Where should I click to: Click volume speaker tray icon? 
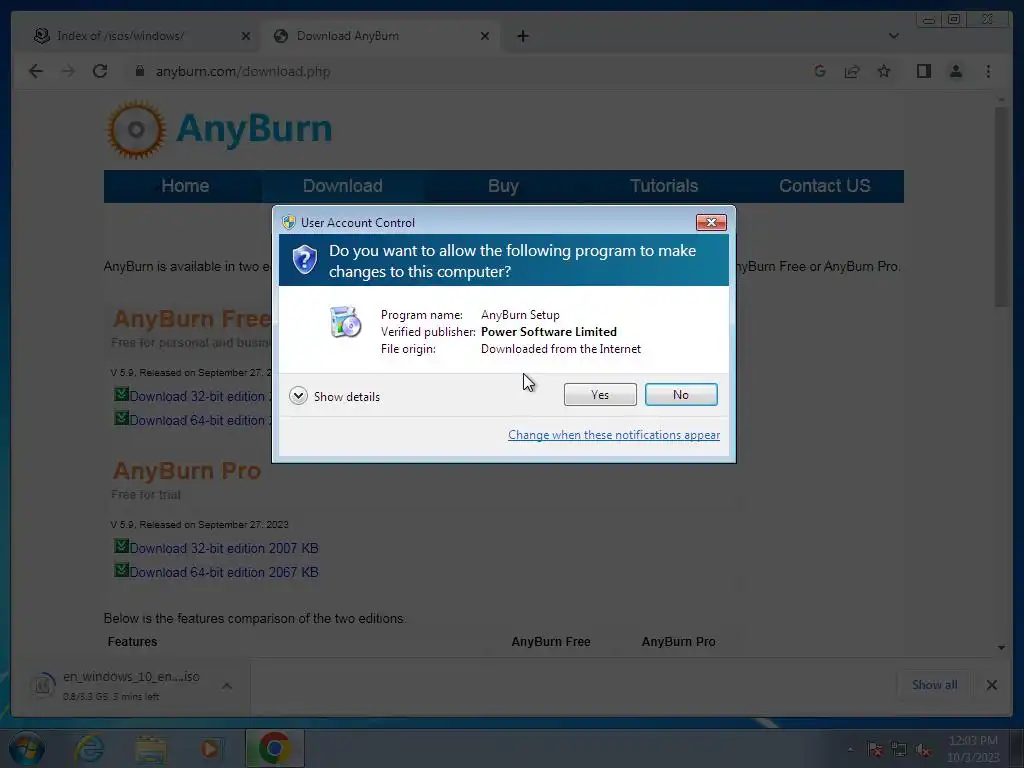pyautogui.click(x=923, y=750)
